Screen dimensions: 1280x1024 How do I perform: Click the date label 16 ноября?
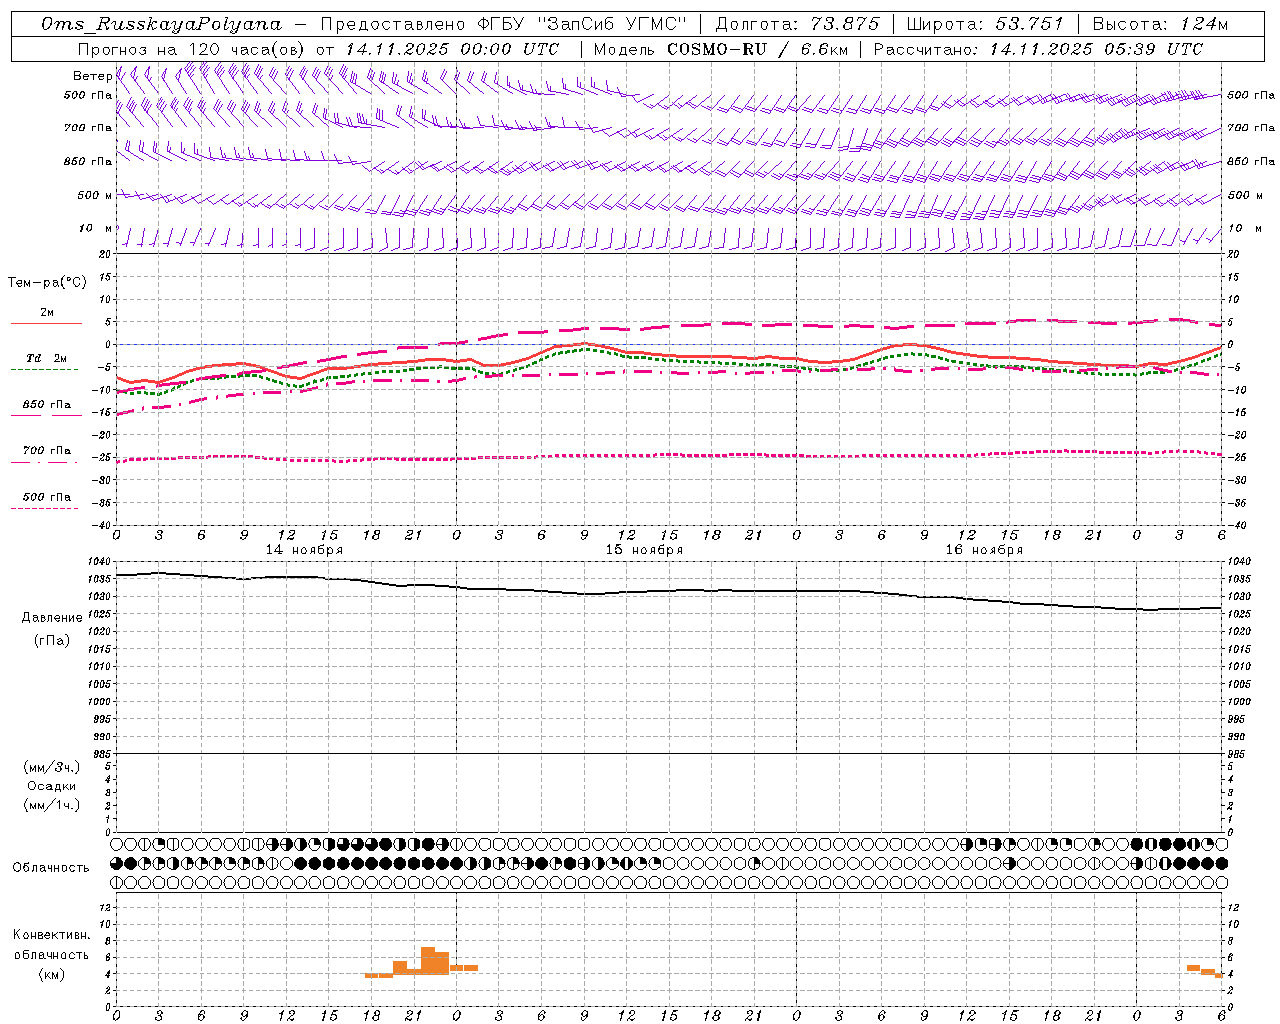click(984, 550)
